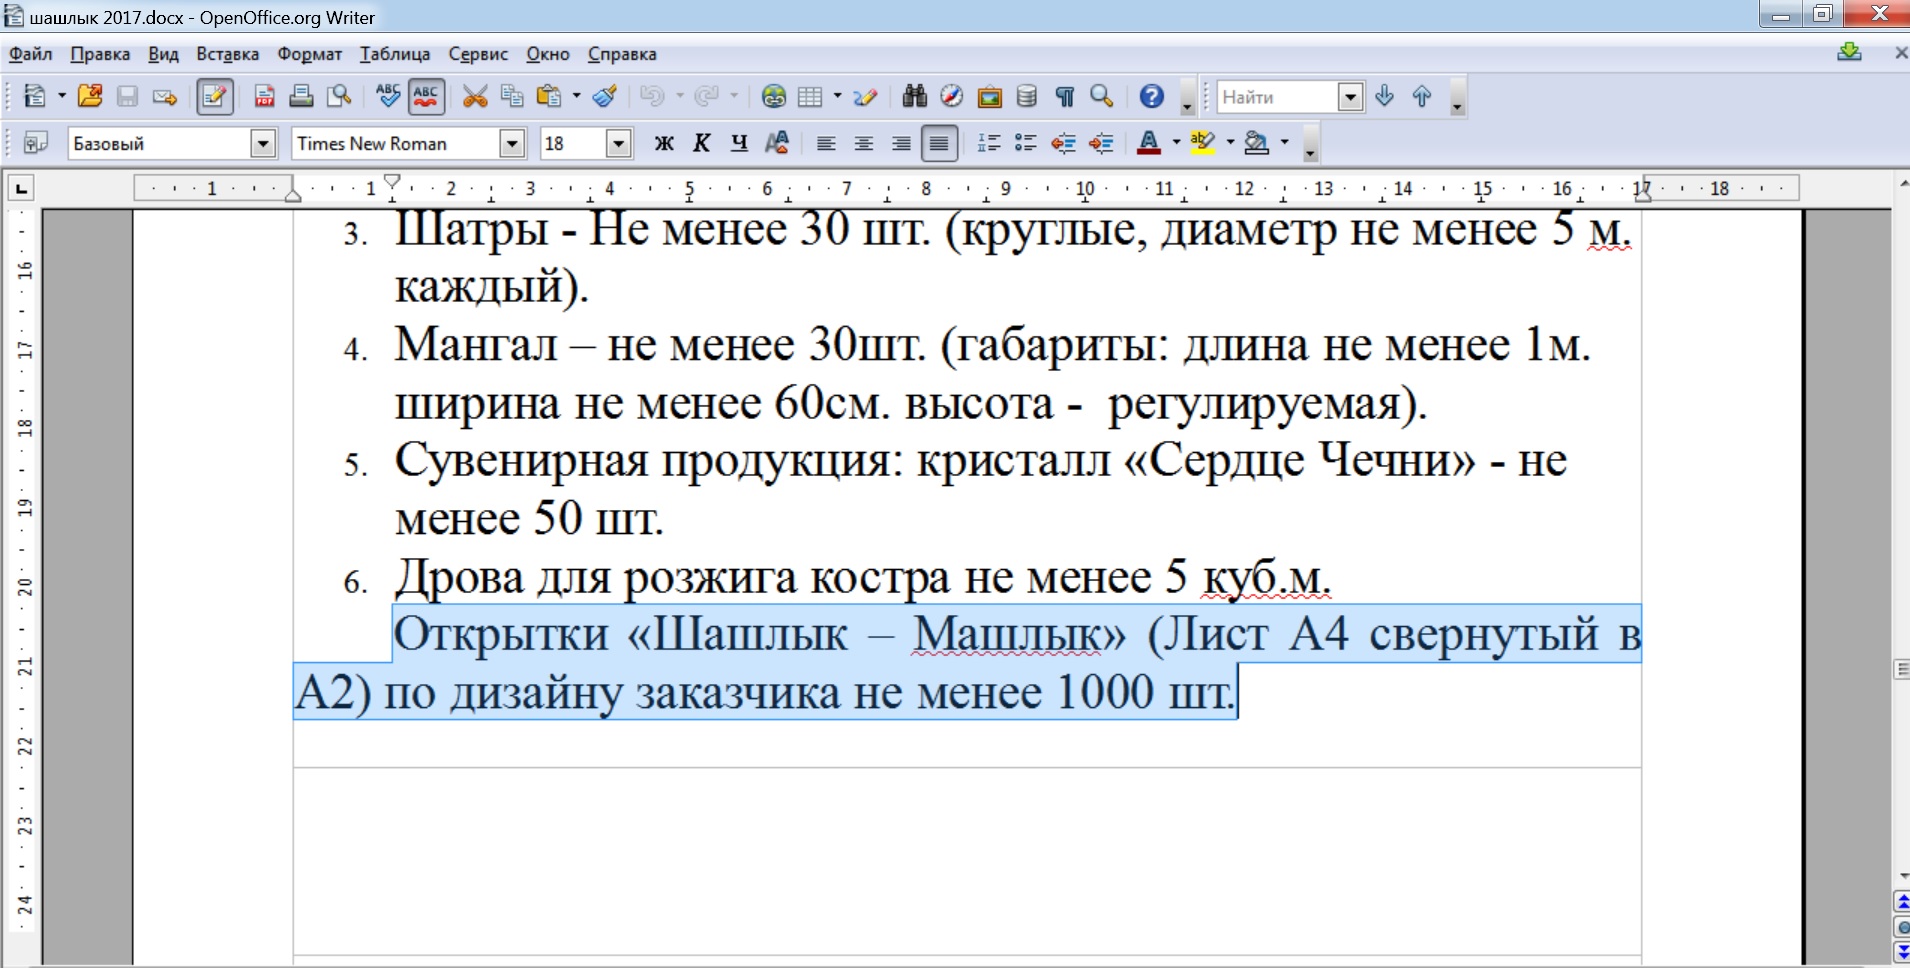Apply the dark red font color swatch
The image size is (1910, 968).
(1149, 144)
